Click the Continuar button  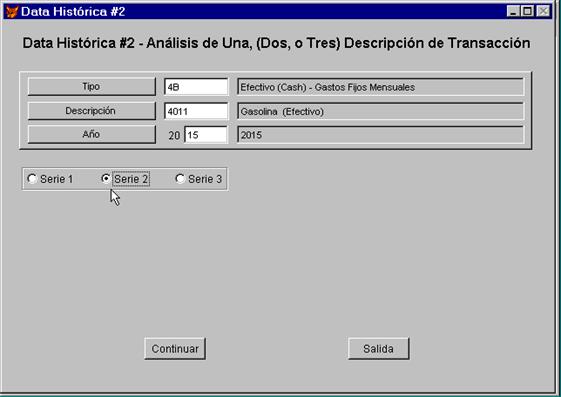click(175, 349)
